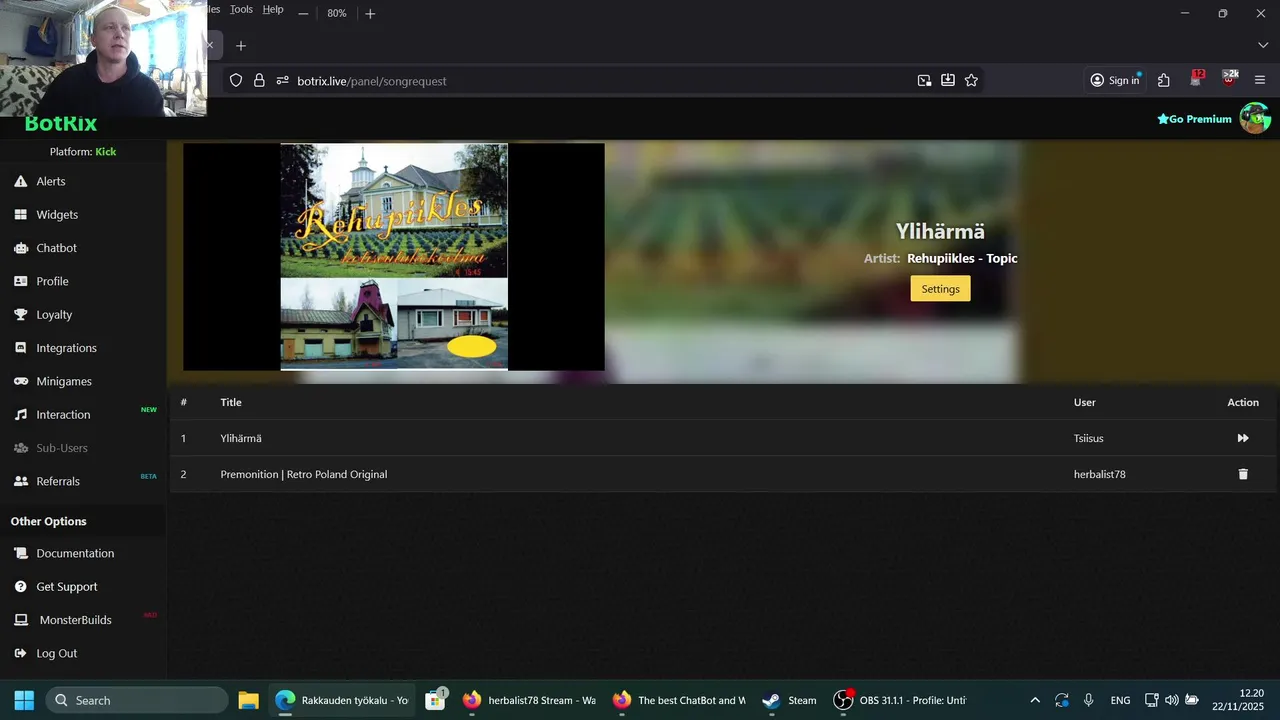This screenshot has width=1280, height=720.
Task: Skip Ylihärmä with fast-forward icon
Action: [x=1243, y=438]
